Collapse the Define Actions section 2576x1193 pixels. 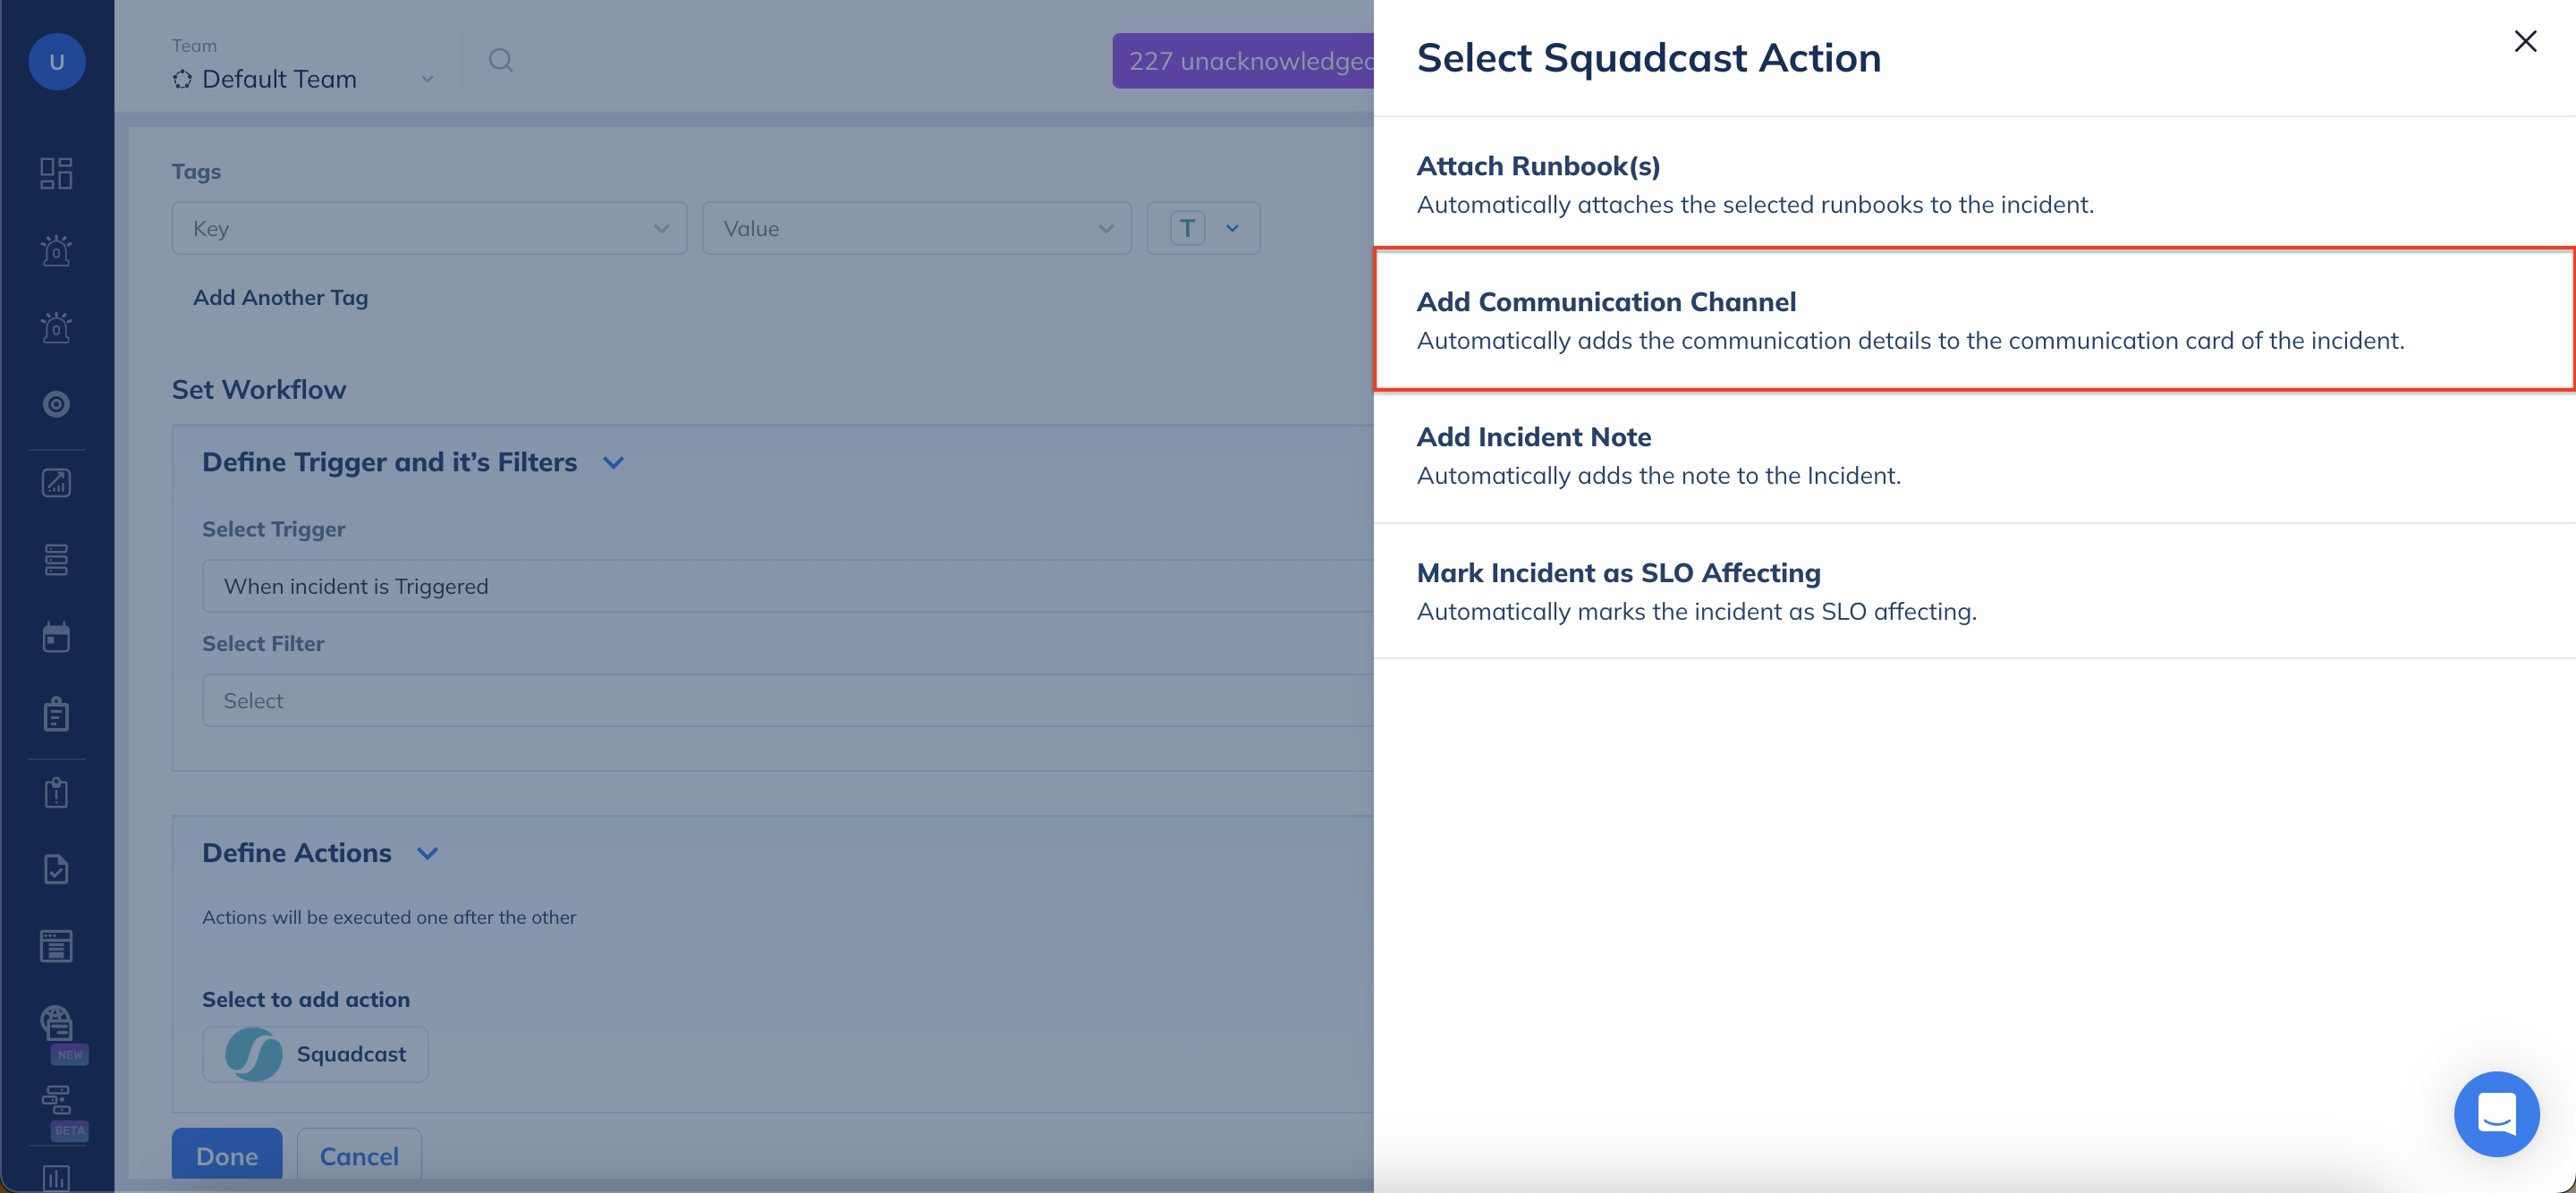(x=427, y=853)
